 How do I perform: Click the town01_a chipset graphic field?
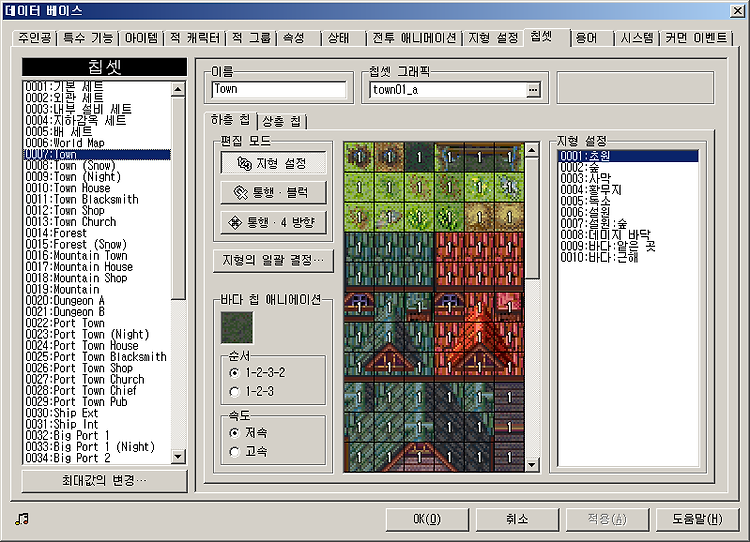(448, 90)
